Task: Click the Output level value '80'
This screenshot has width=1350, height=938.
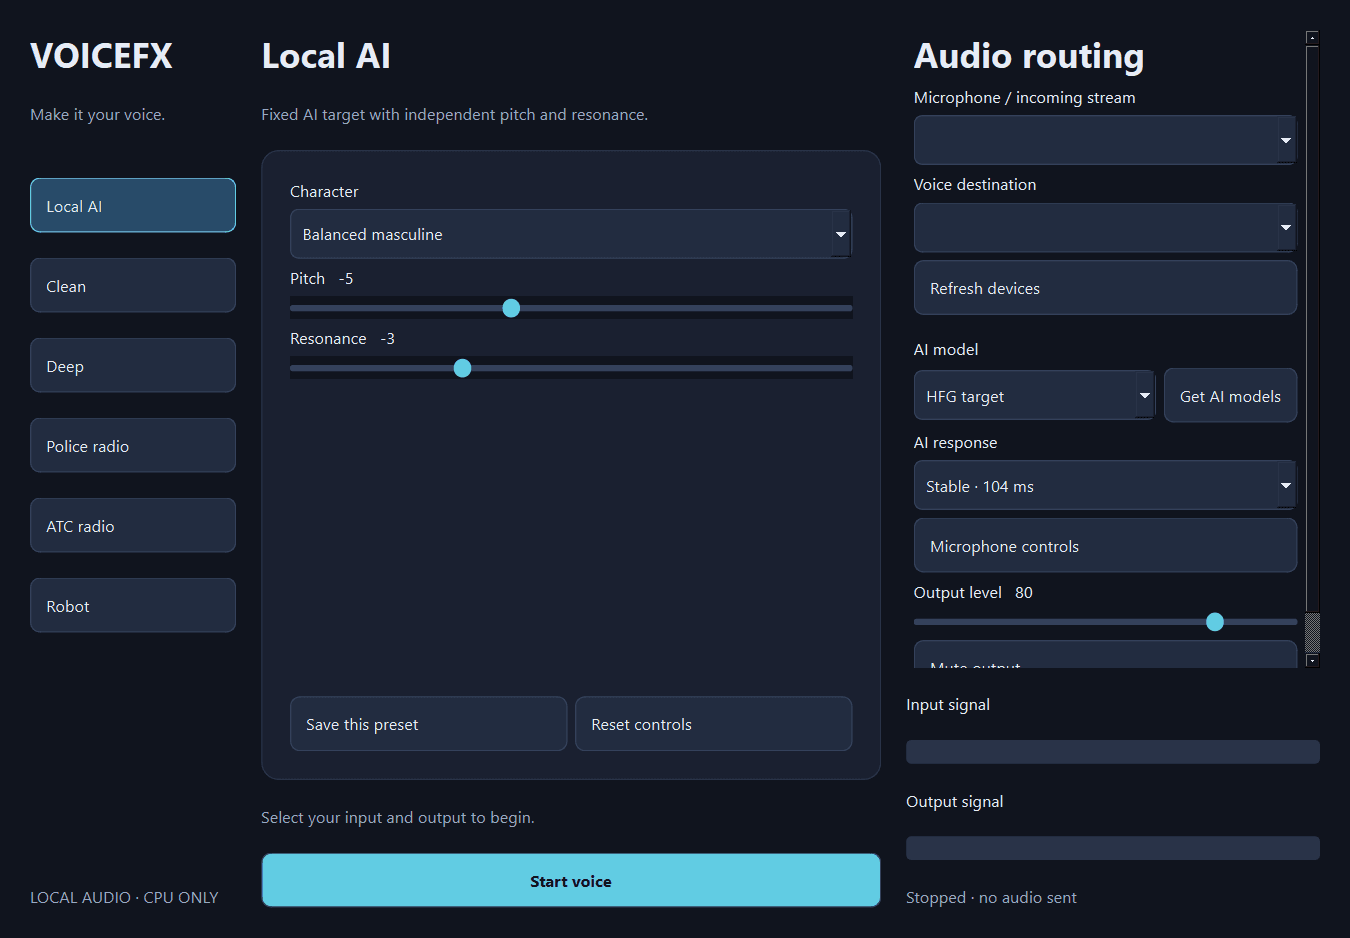Action: (1024, 592)
